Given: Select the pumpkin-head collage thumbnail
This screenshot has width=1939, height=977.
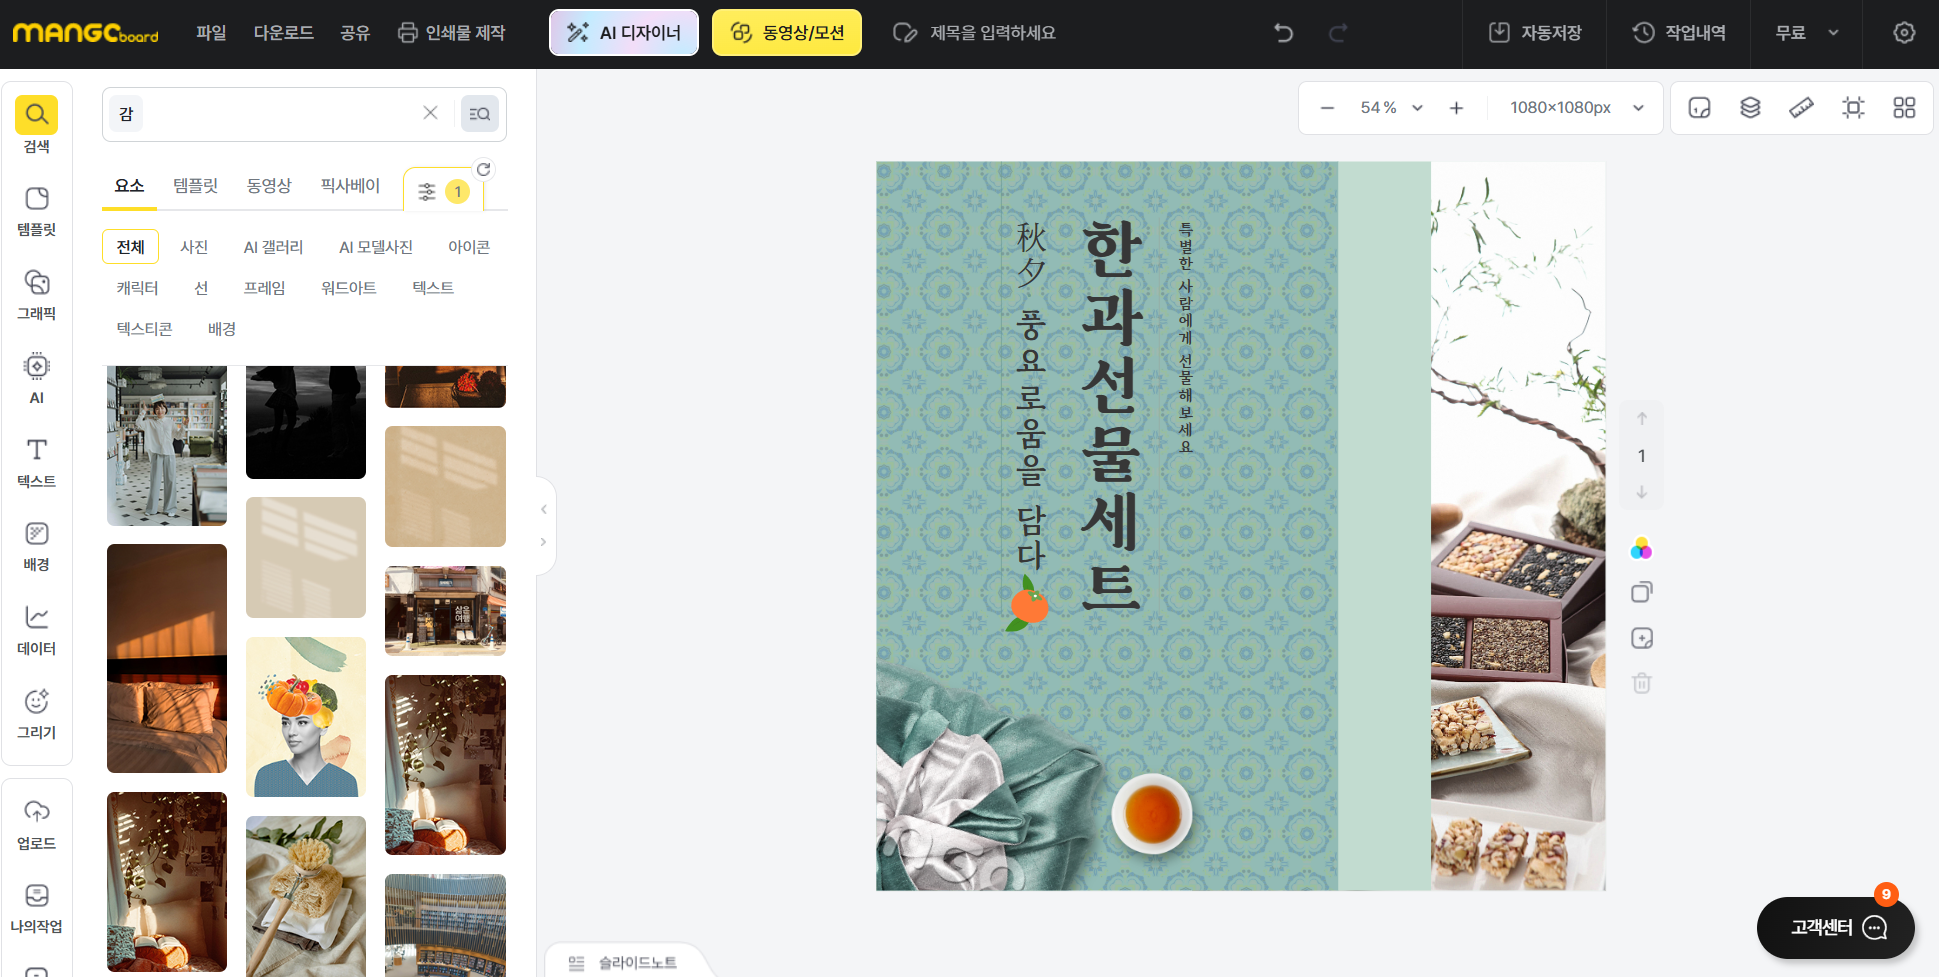Looking at the screenshot, I should click(305, 716).
